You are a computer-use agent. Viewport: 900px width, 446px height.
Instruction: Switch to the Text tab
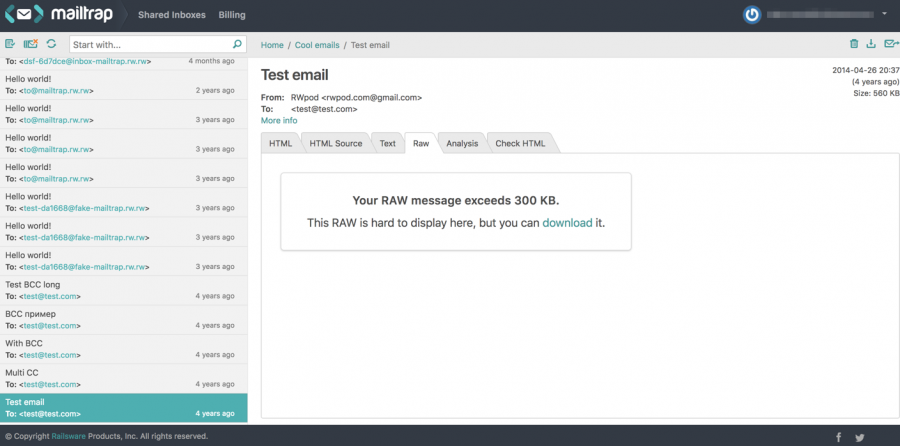tap(387, 144)
